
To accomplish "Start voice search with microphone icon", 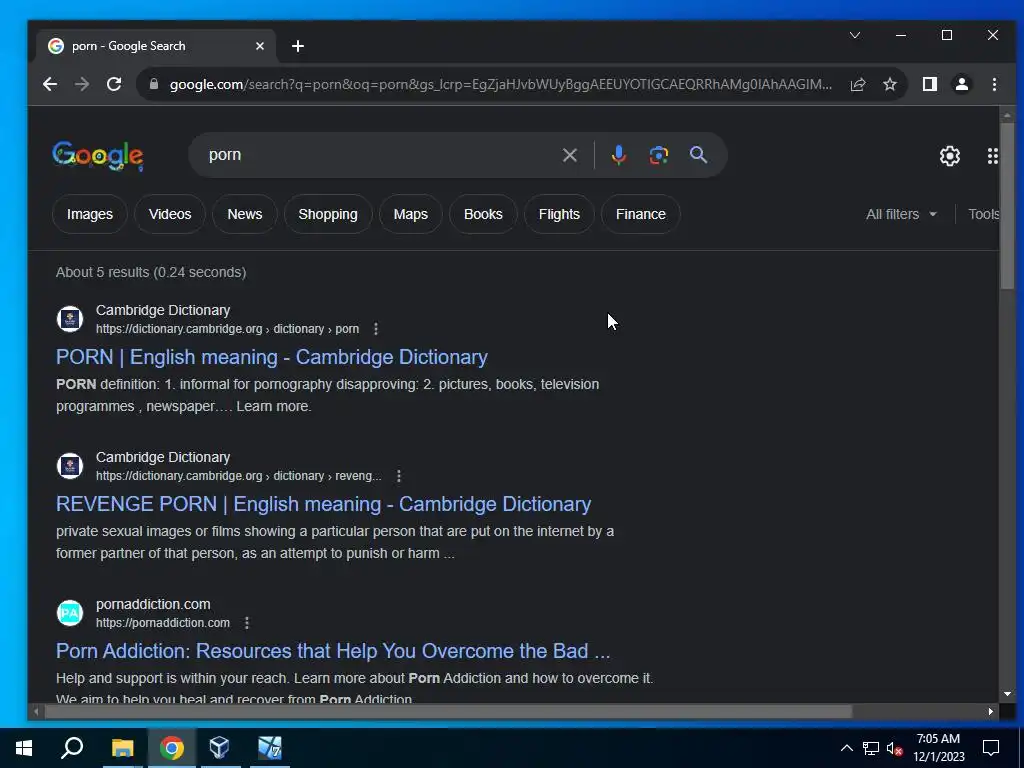I will coord(618,155).
